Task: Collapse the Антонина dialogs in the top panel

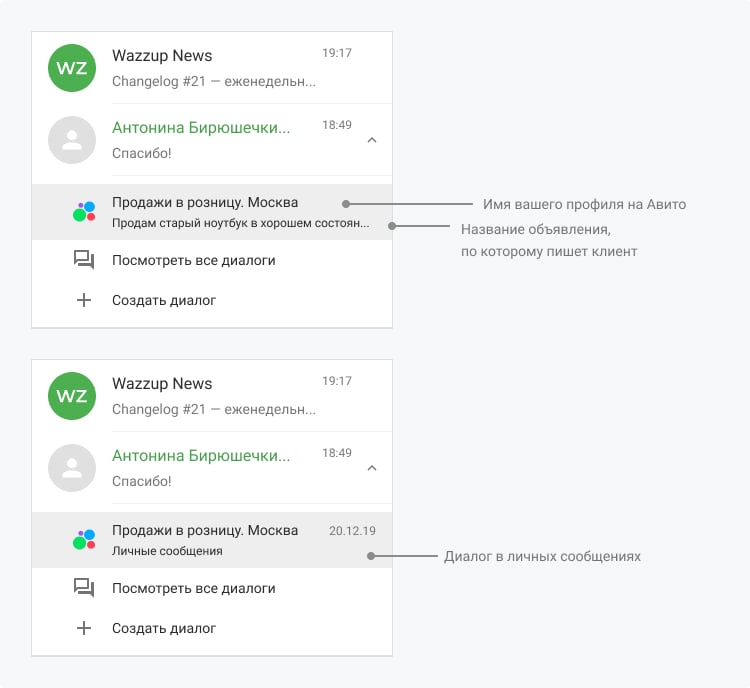Action: (x=372, y=141)
